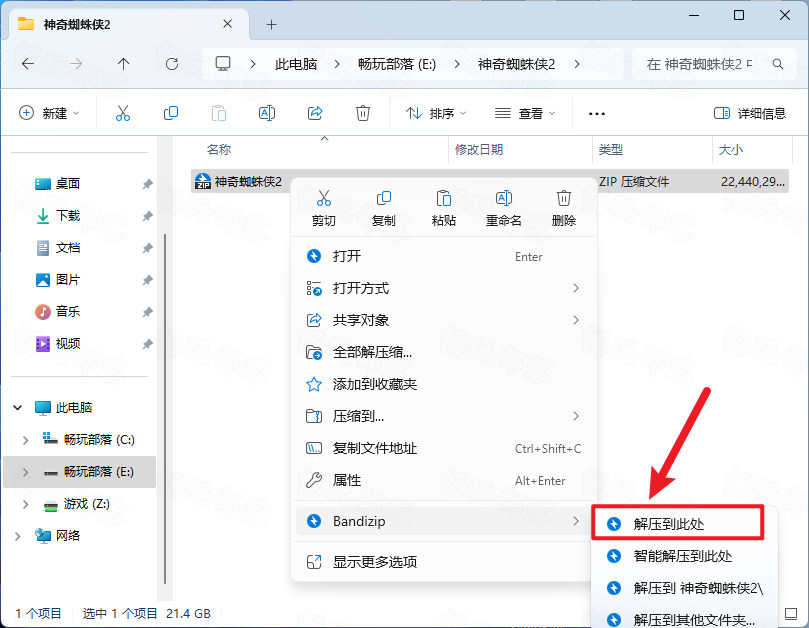Refresh the current folder
Screen dimensions: 809x628
point(172,64)
